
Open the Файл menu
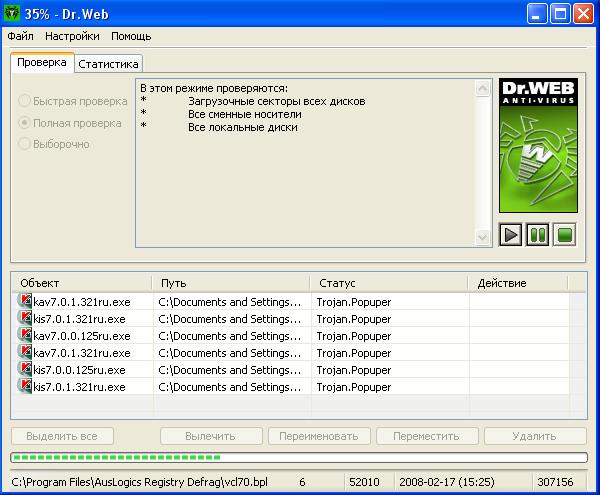click(x=20, y=36)
